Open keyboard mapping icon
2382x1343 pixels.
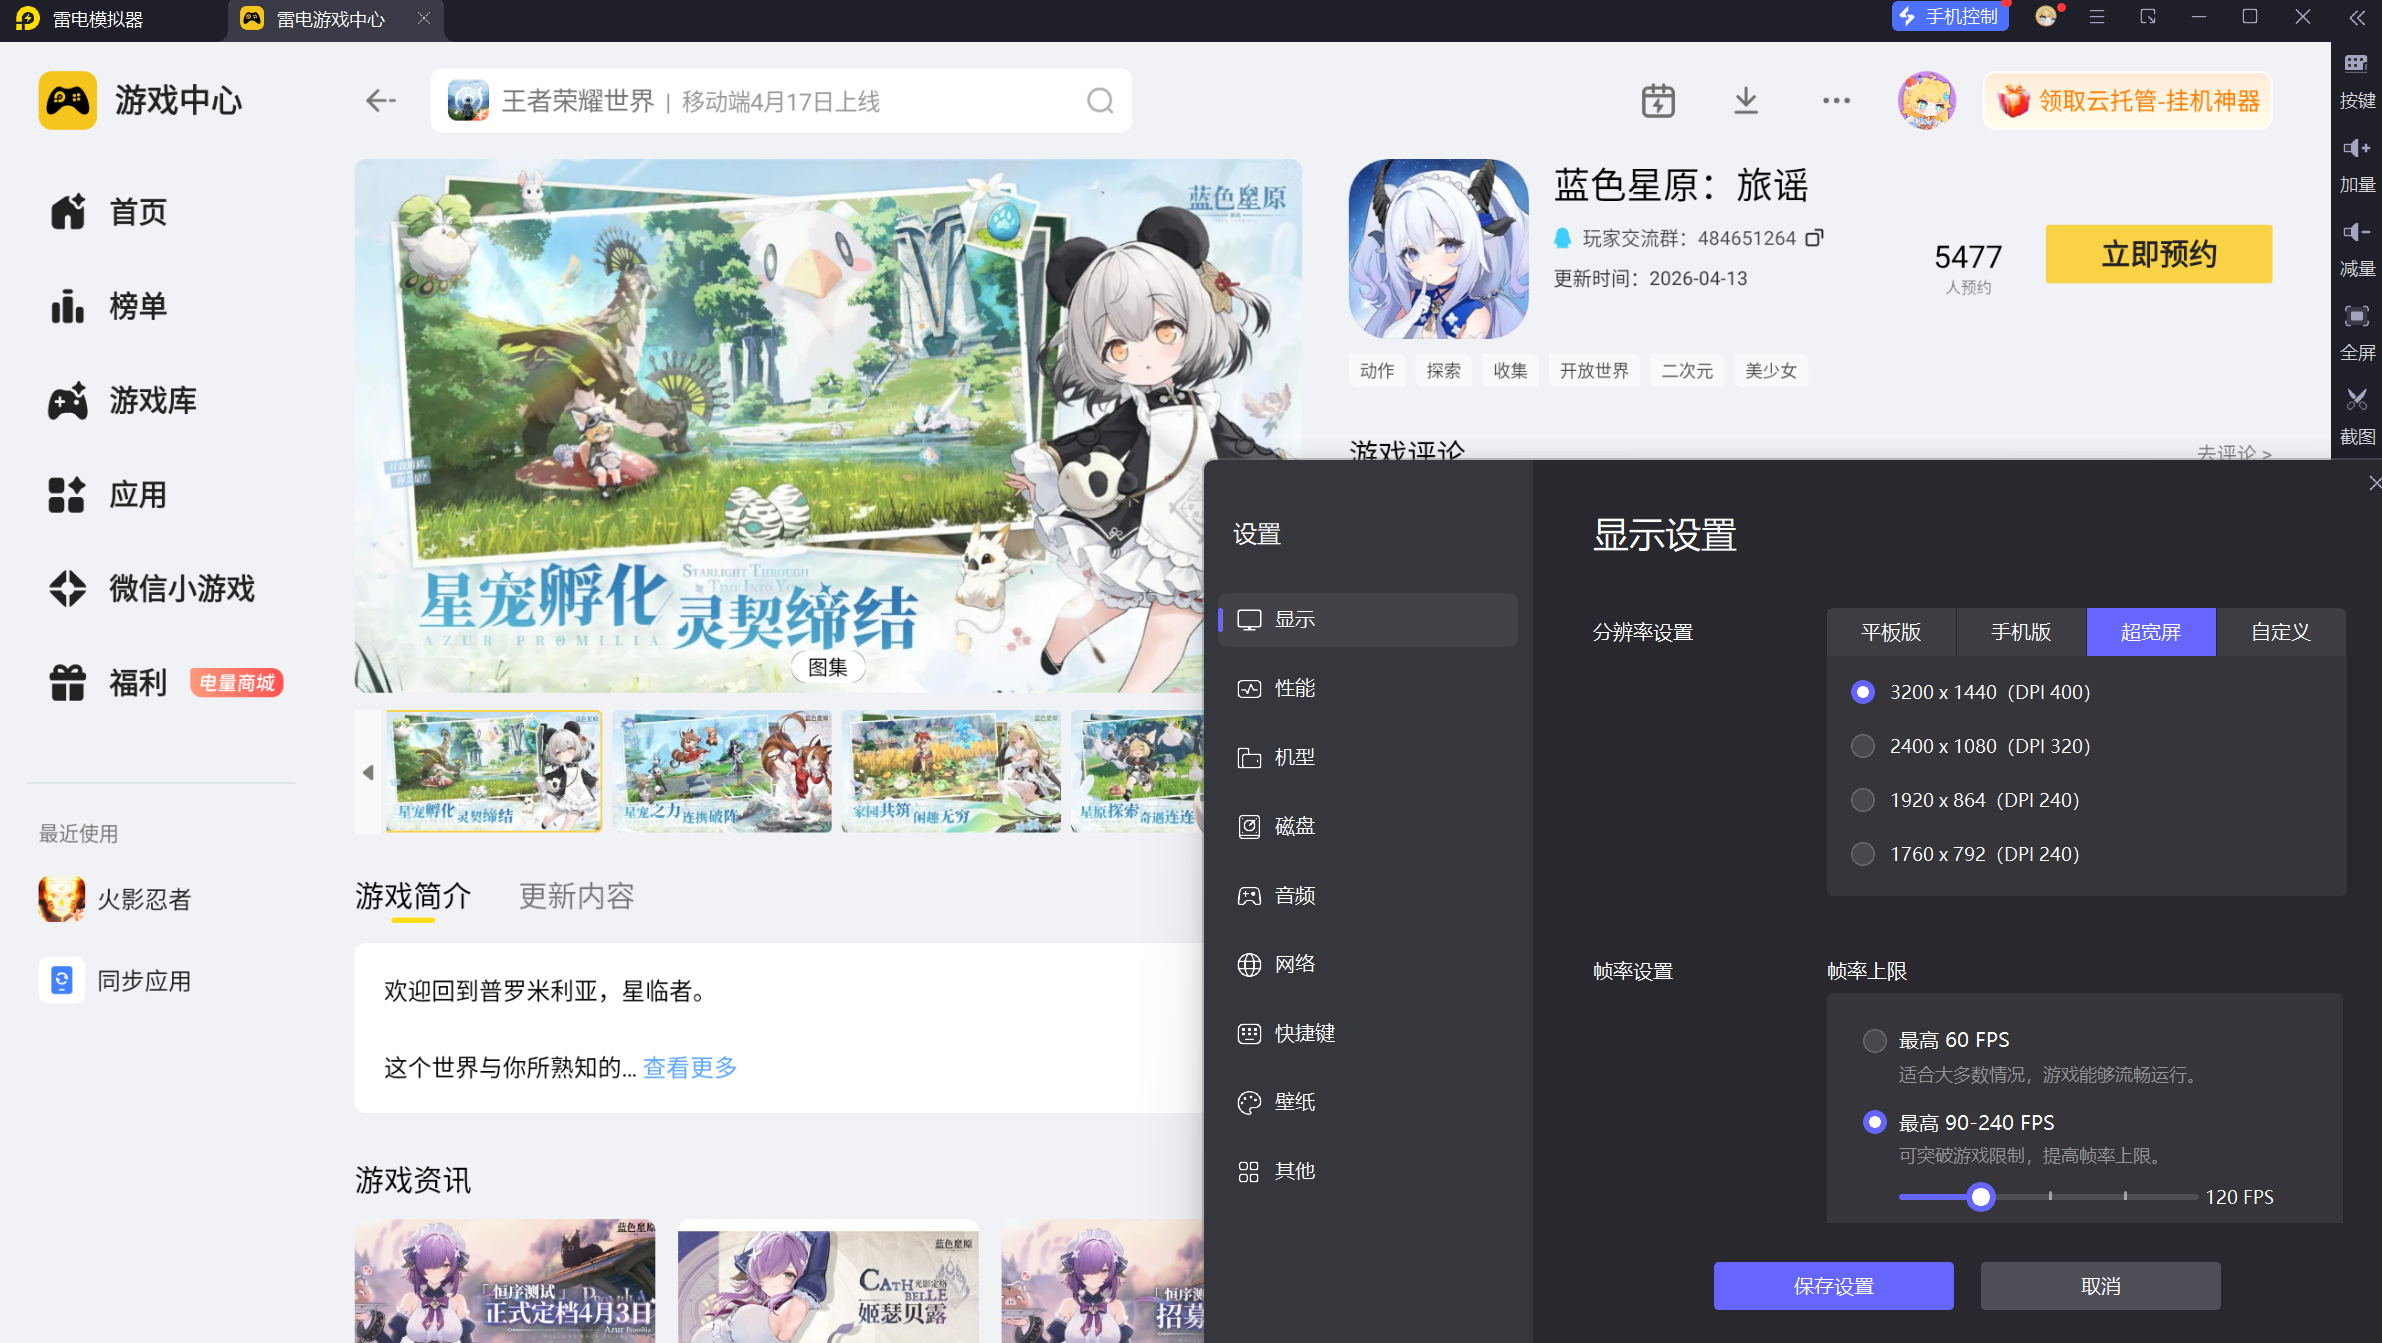click(x=2357, y=64)
